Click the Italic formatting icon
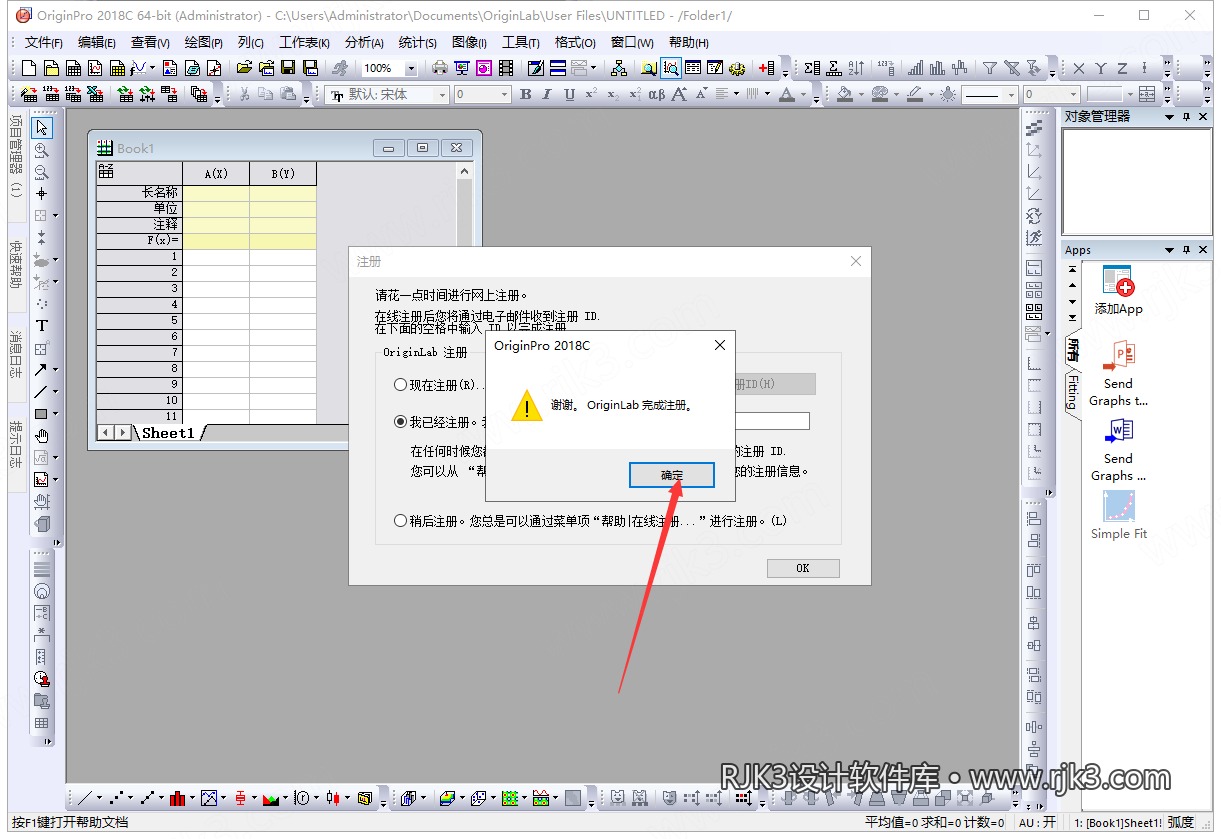 click(547, 94)
